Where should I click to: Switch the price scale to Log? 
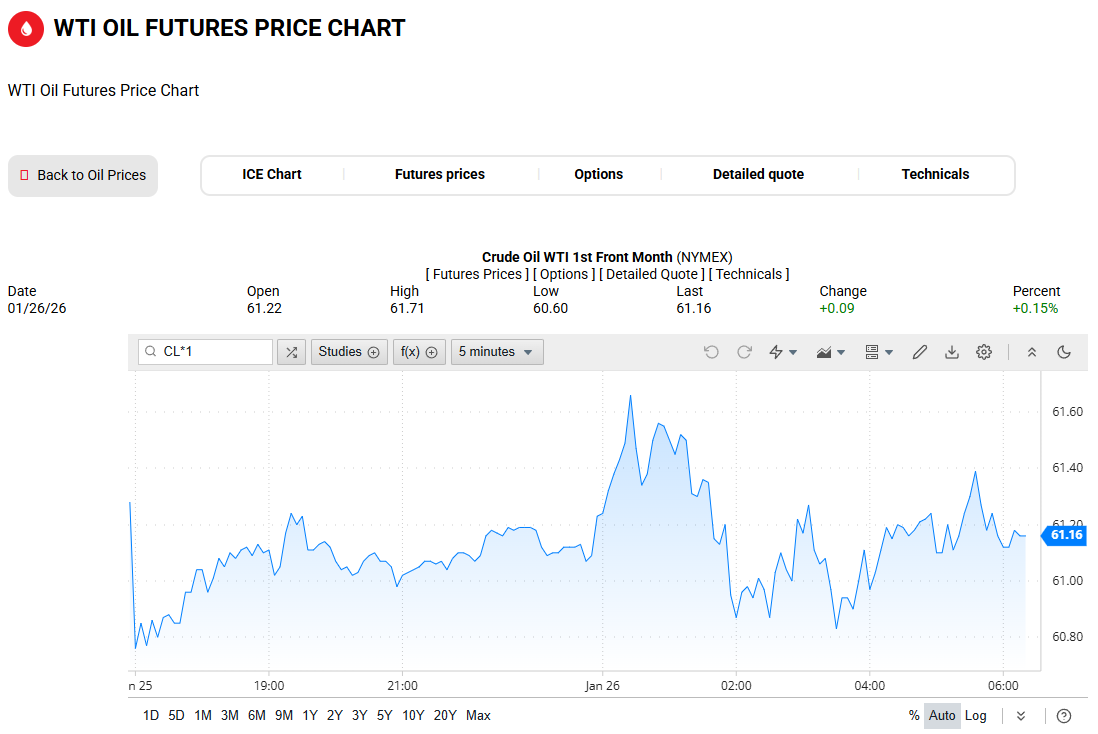pos(975,715)
